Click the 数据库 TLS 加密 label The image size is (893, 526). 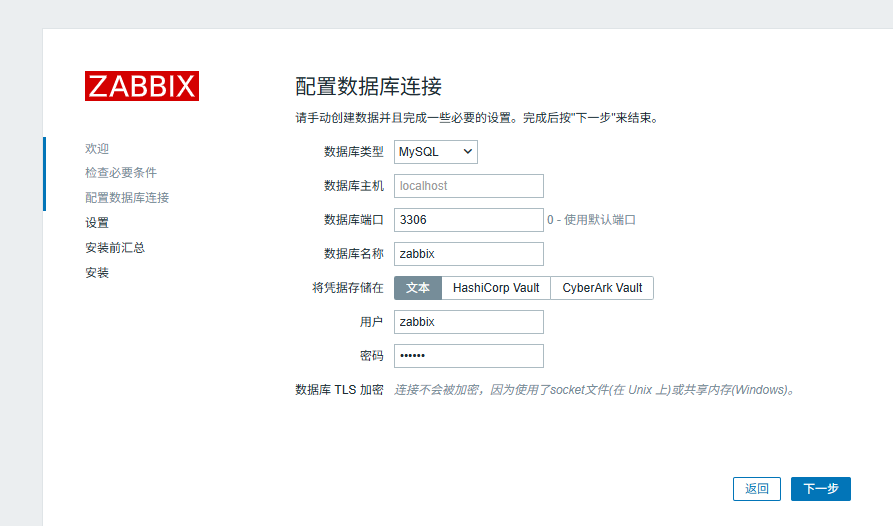pyautogui.click(x=339, y=390)
